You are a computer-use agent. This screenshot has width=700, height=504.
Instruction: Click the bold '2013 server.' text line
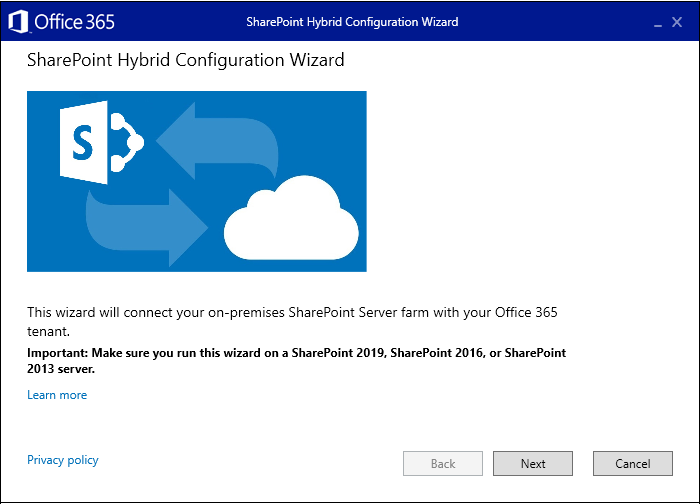click(61, 369)
